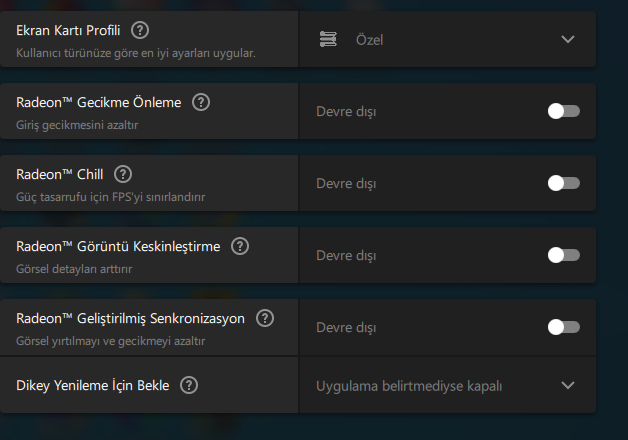Turn on Radeon Chill switch
This screenshot has height=440, width=628.
[564, 183]
